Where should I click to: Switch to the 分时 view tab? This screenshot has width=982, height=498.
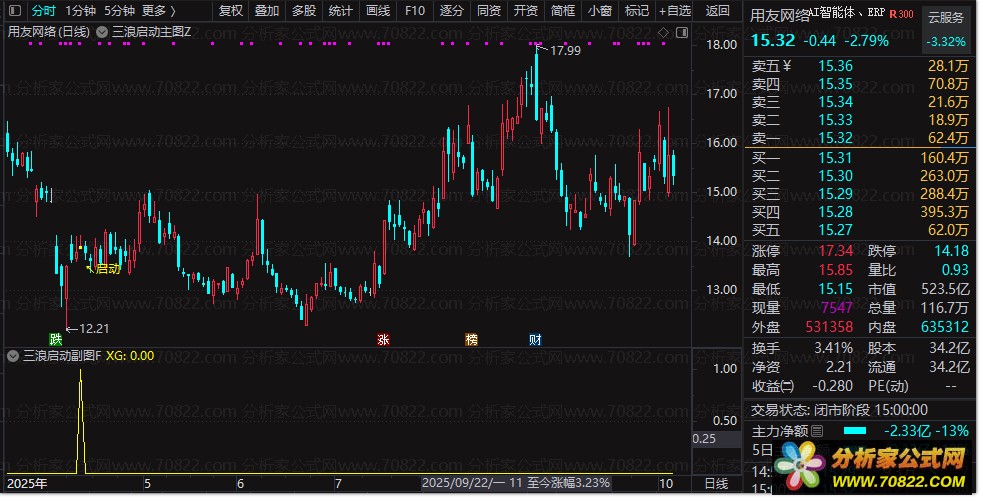[43, 11]
